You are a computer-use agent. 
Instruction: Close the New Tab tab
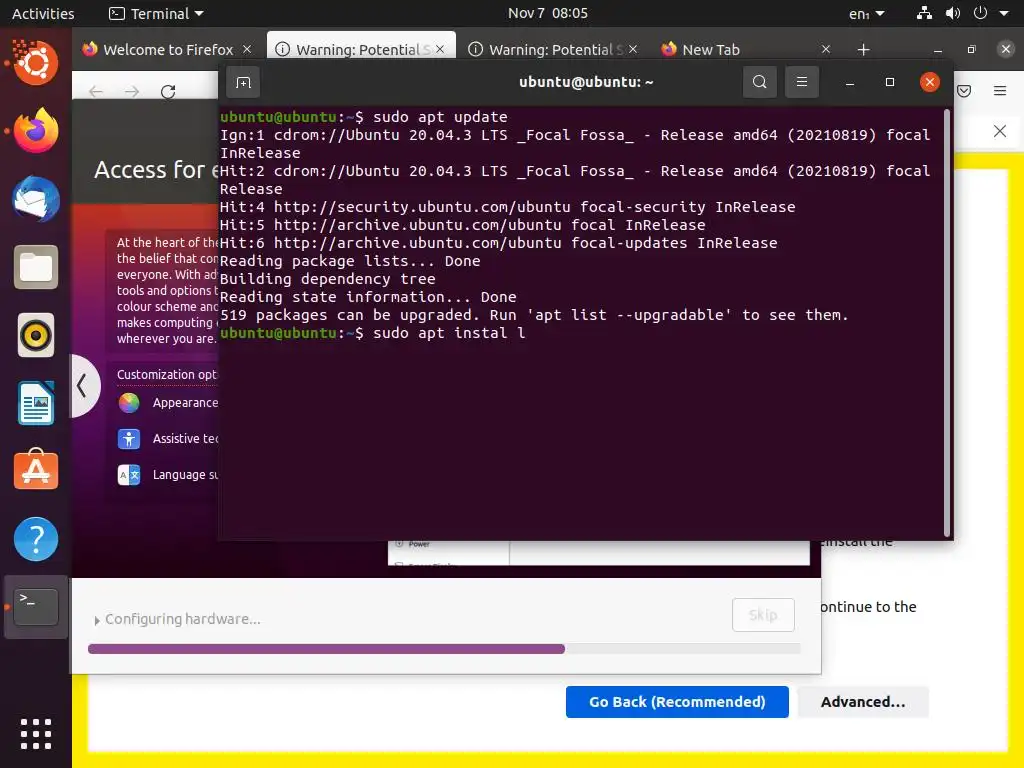[826, 50]
